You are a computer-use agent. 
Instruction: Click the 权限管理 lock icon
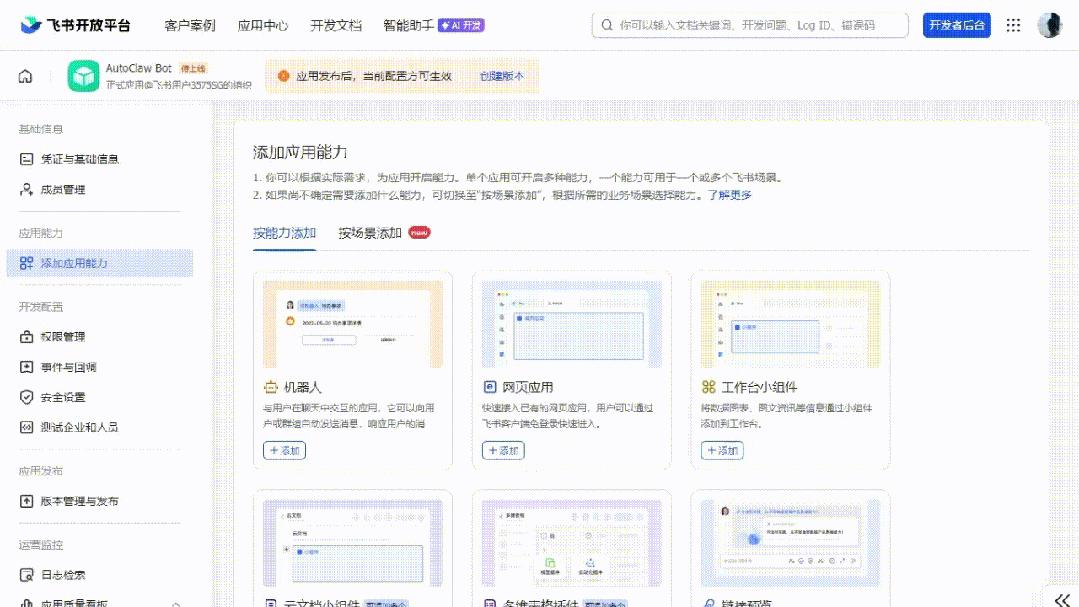(x=26, y=337)
